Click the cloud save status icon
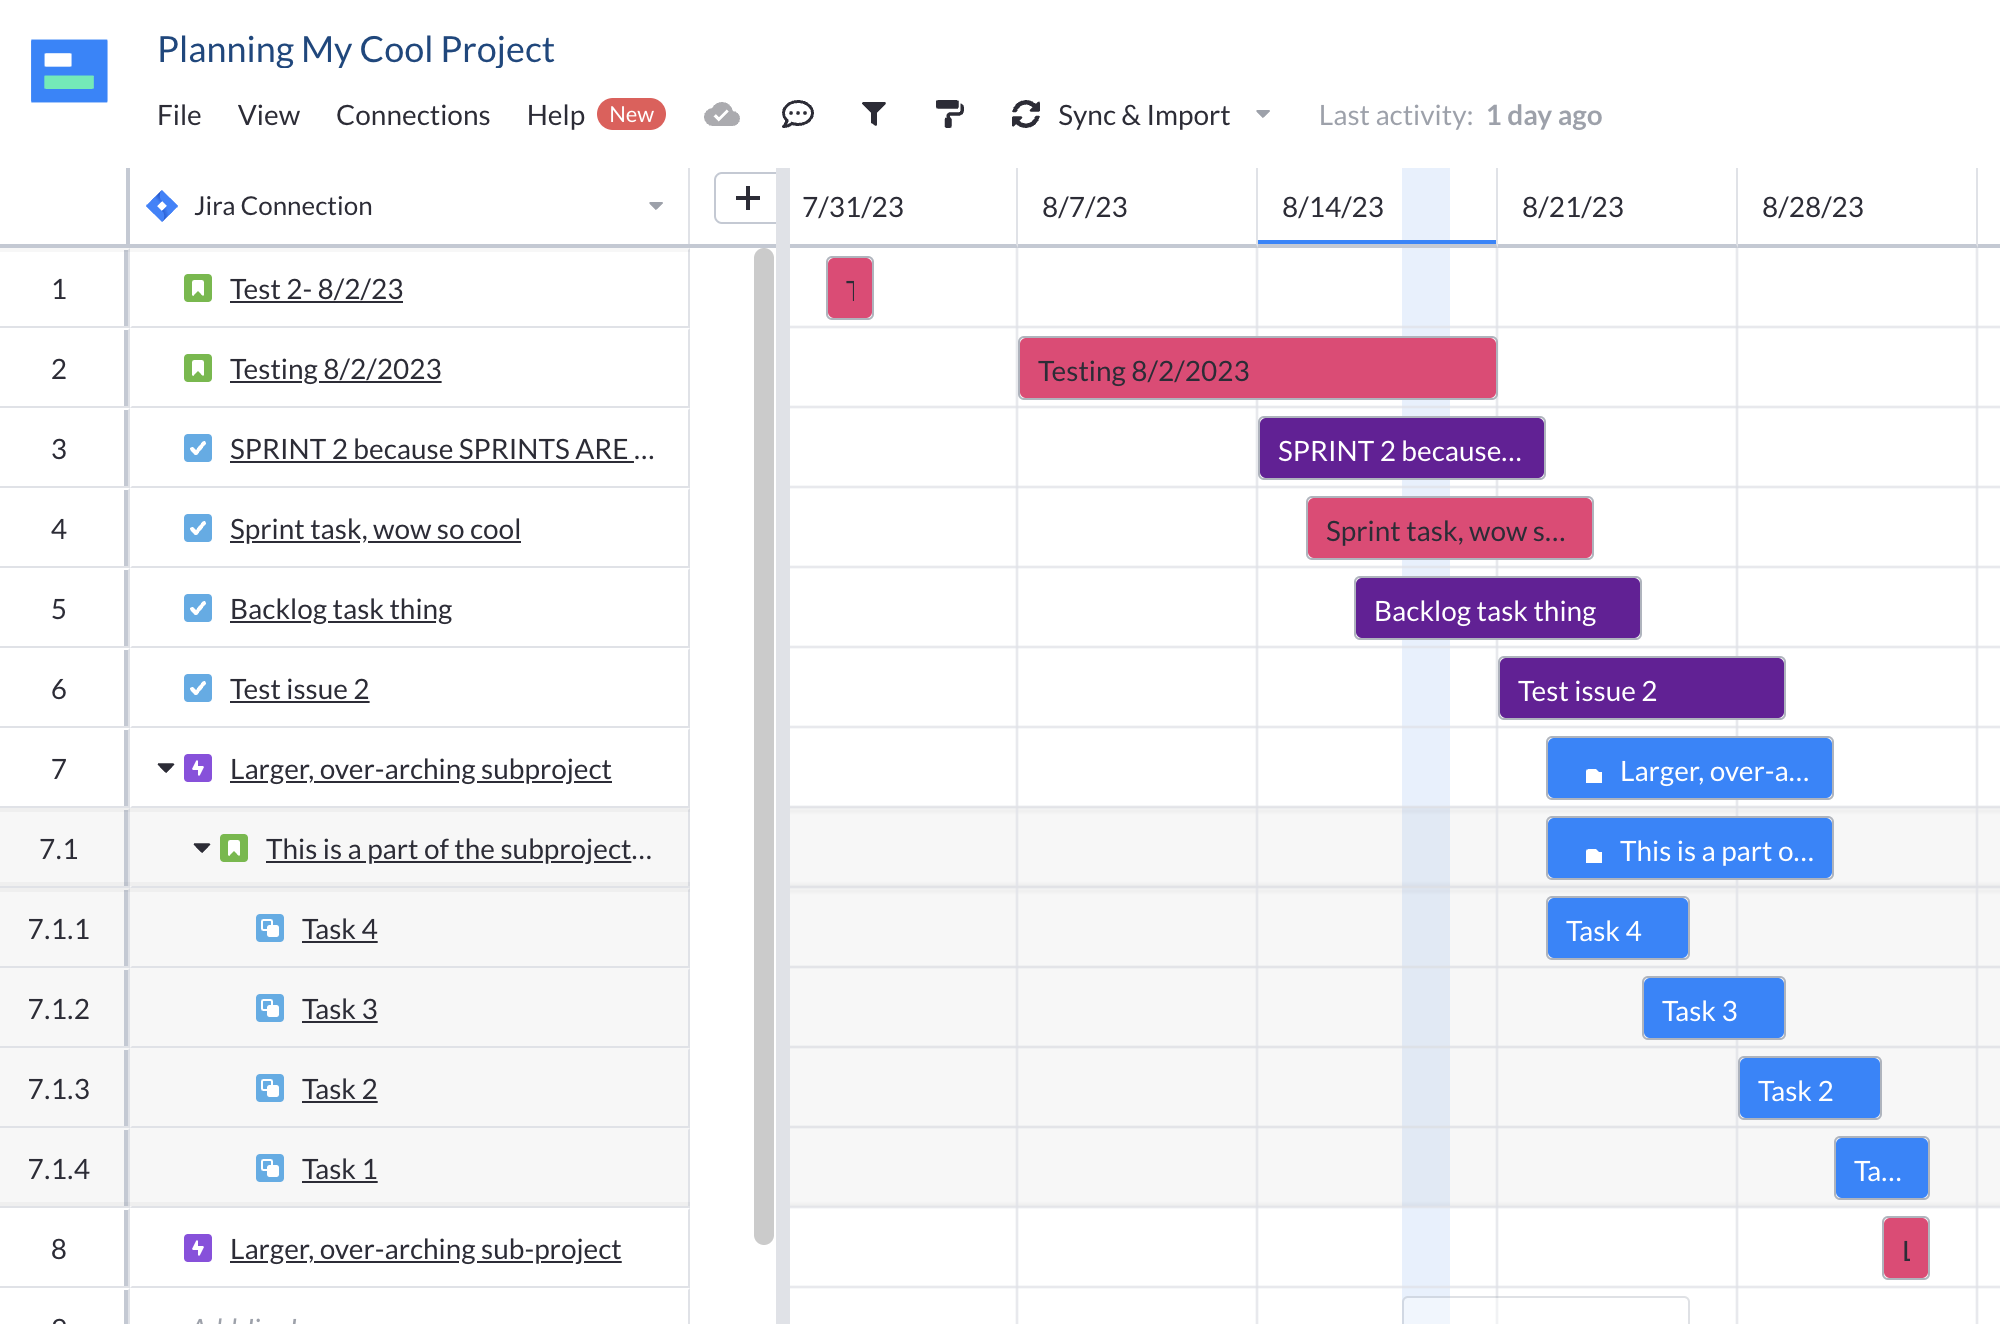This screenshot has height=1324, width=2000. click(x=722, y=115)
